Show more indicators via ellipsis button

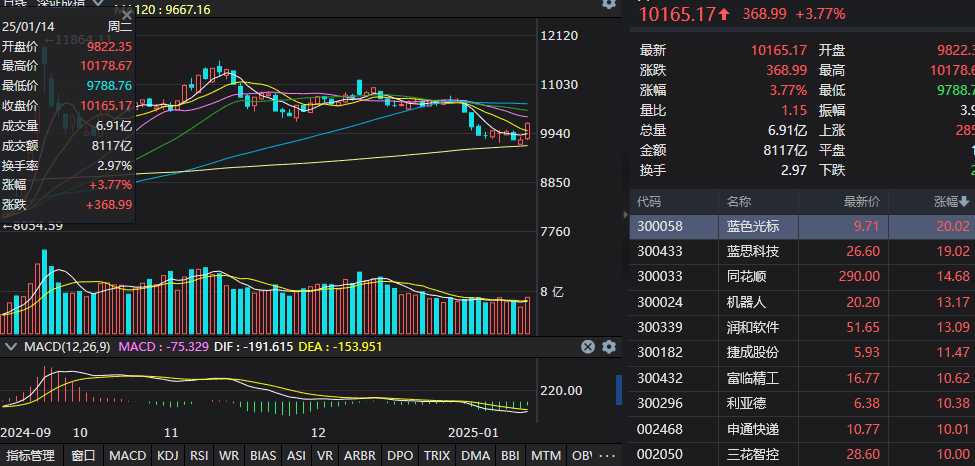(x=609, y=455)
